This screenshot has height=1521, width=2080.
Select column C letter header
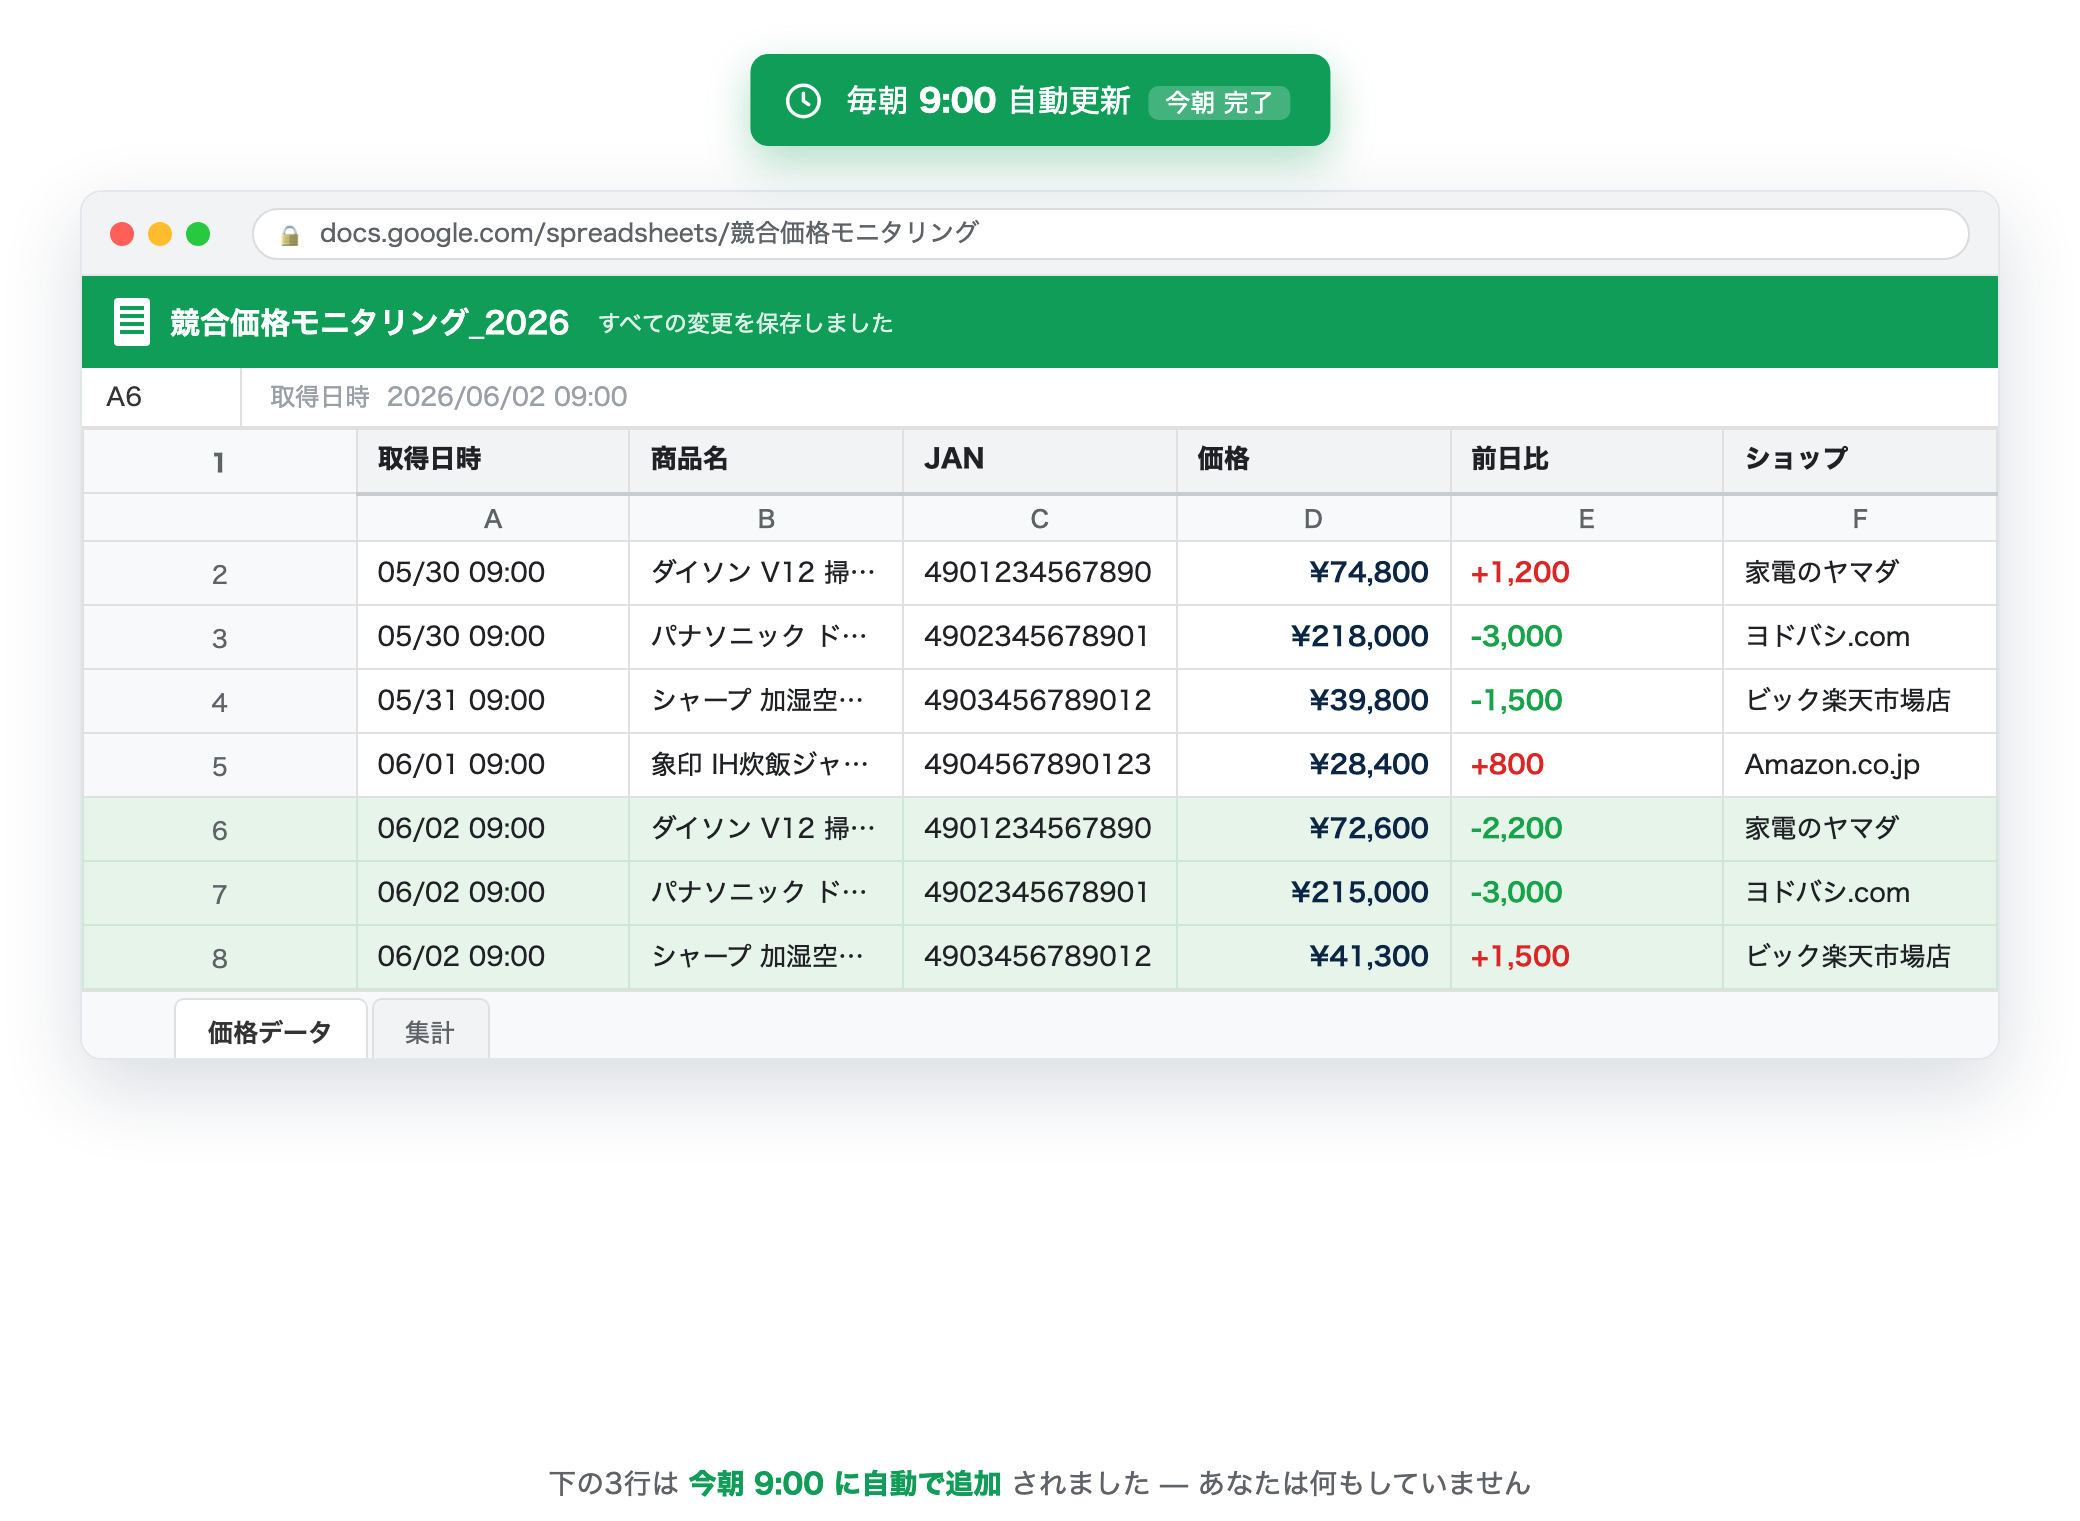tap(1039, 518)
